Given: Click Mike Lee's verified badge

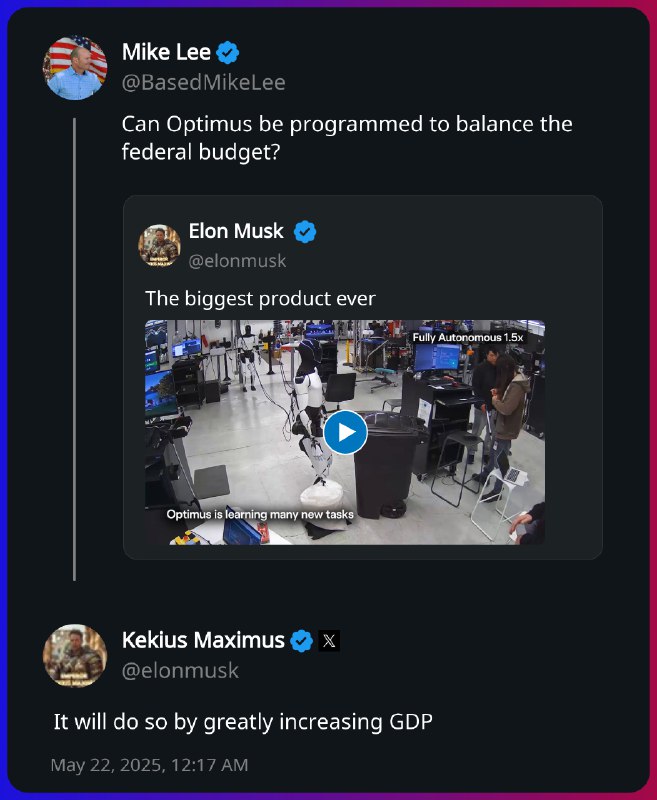Looking at the screenshot, I should [228, 52].
